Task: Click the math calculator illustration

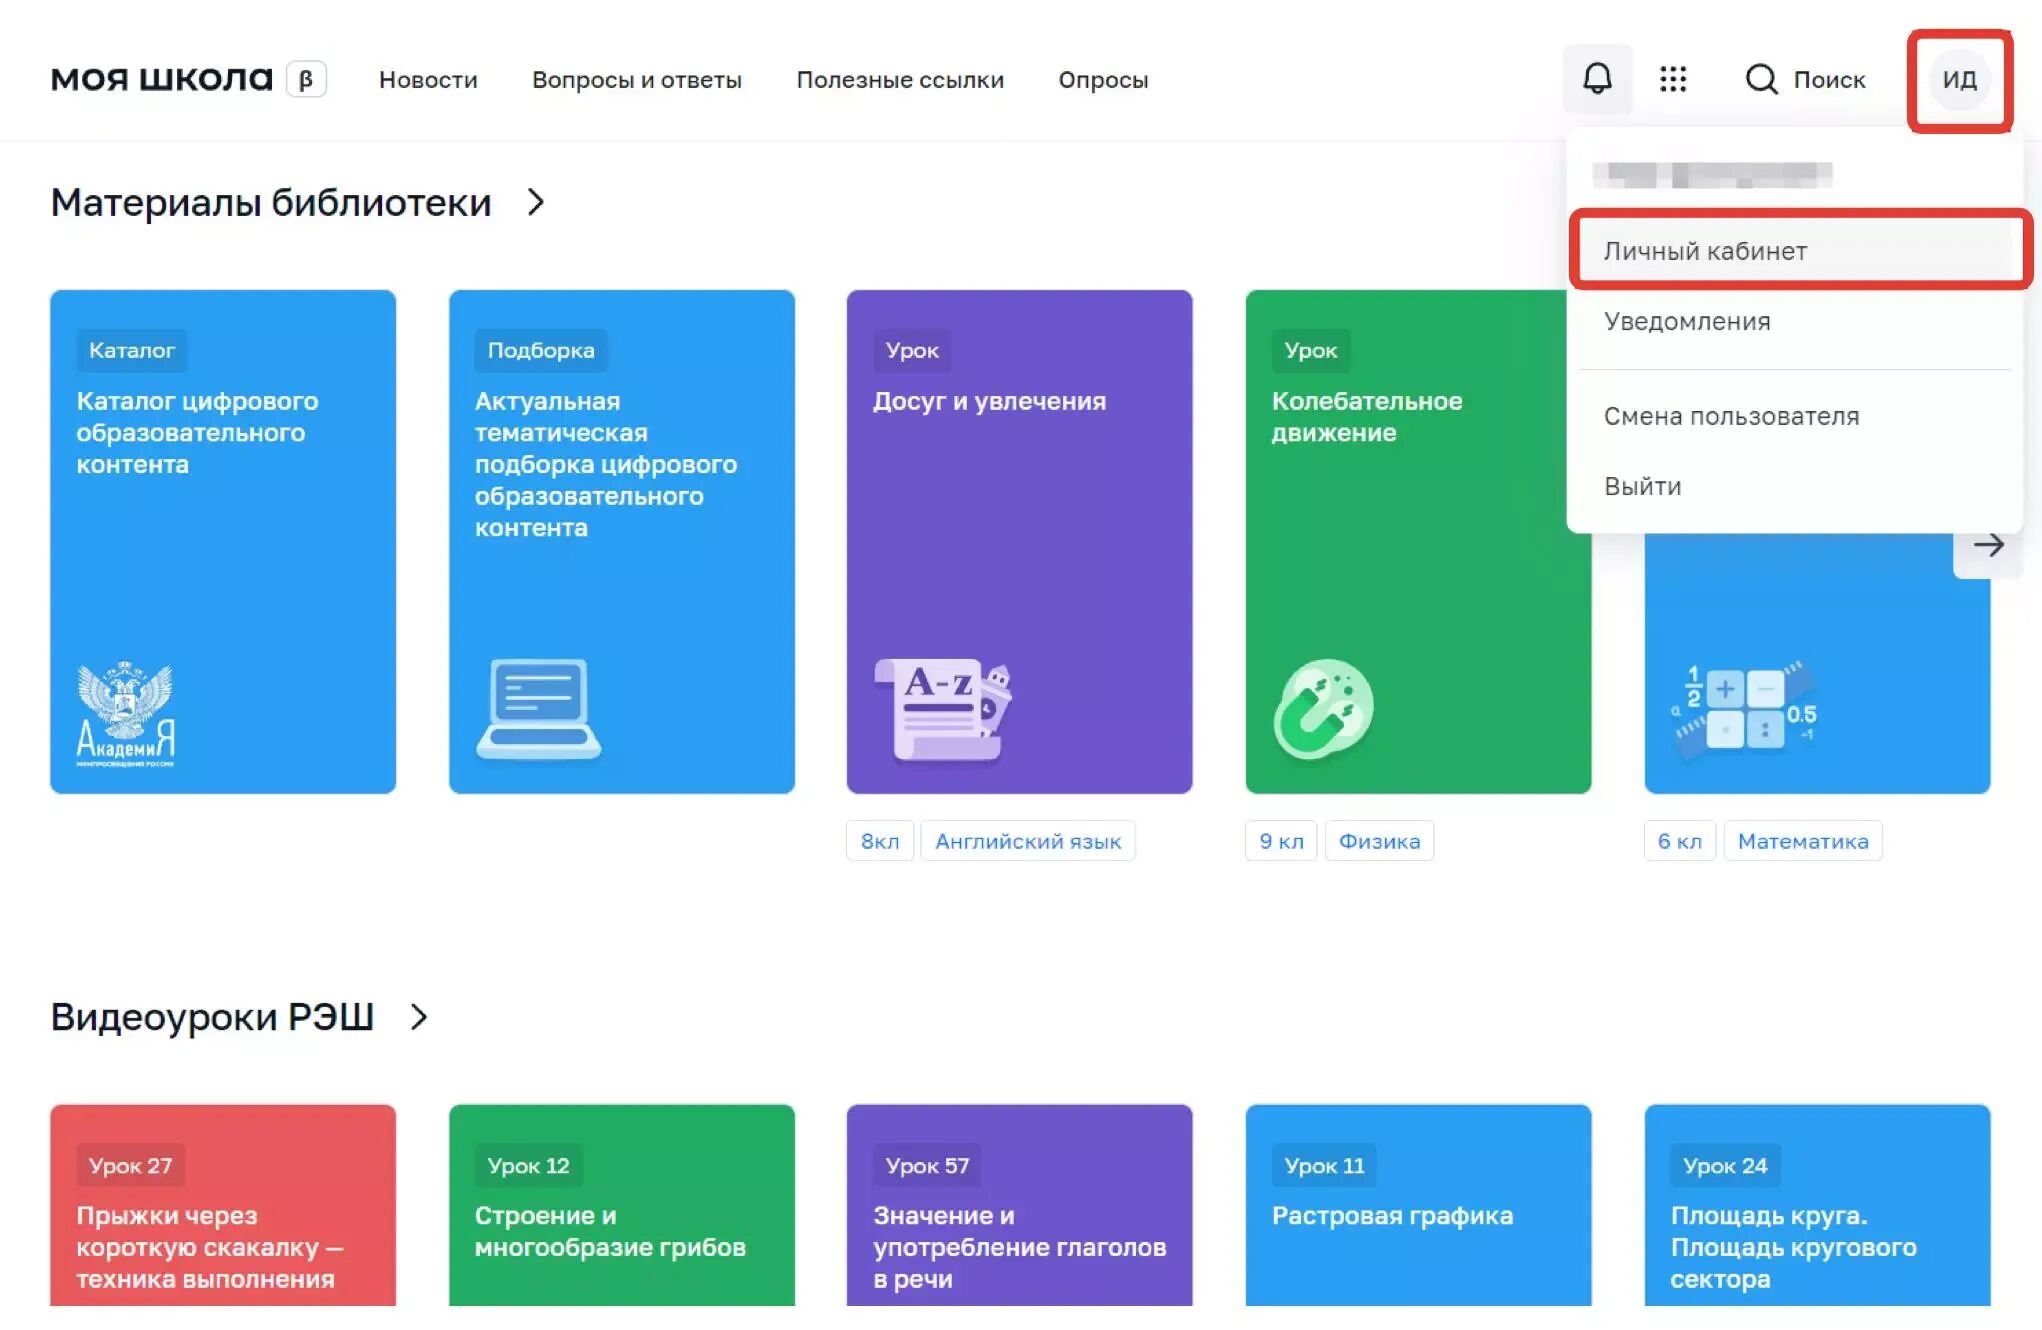Action: [x=1744, y=712]
